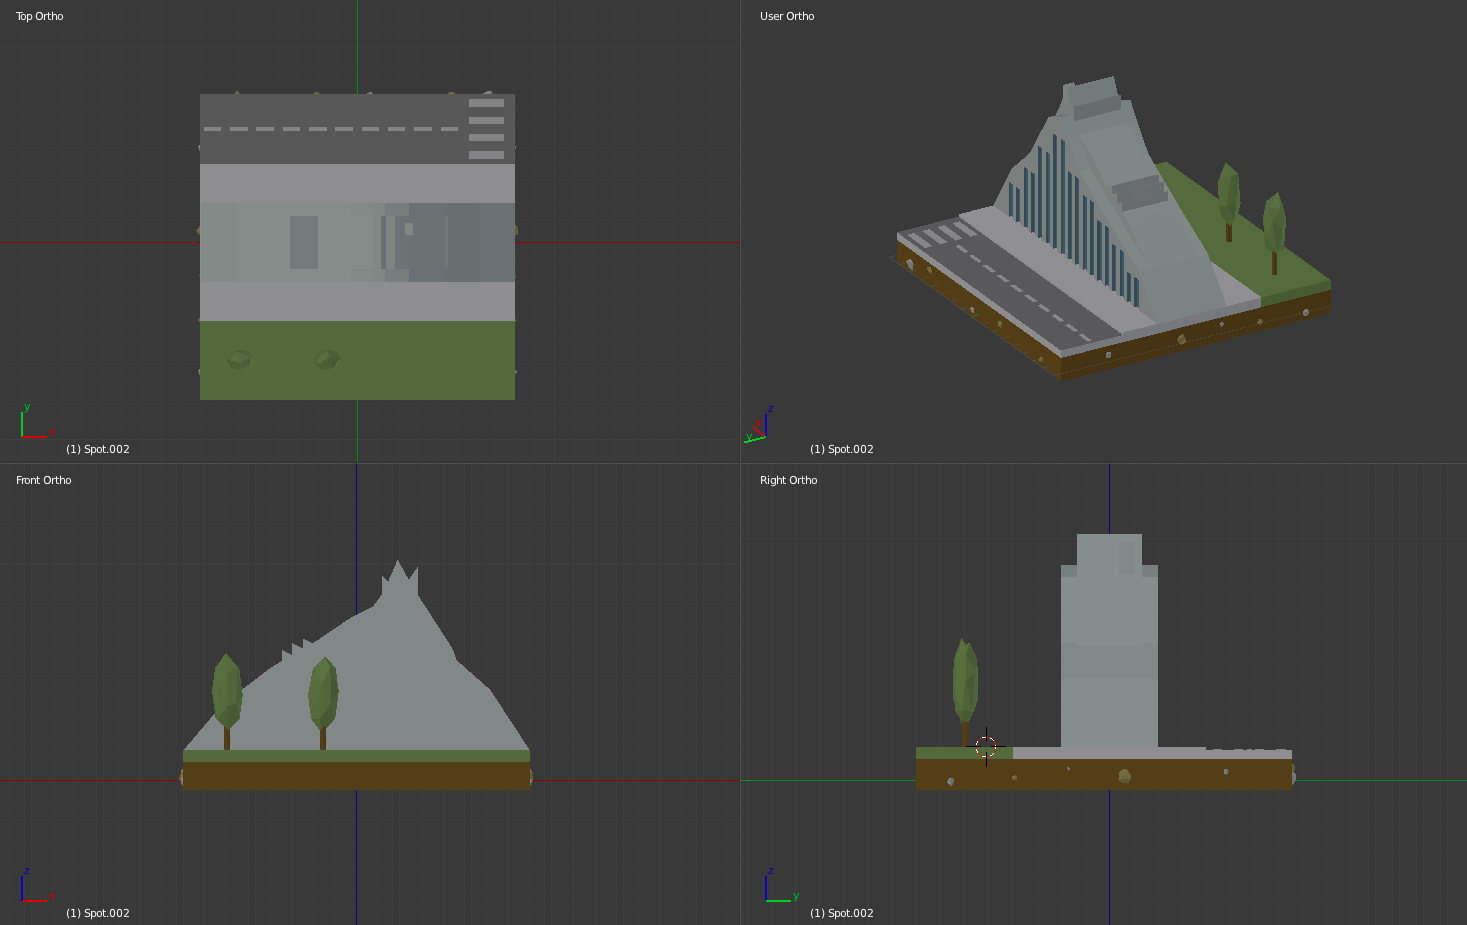The width and height of the screenshot is (1467, 925).
Task: Click the axis gizmo in User Ortho viewport
Action: 759,425
